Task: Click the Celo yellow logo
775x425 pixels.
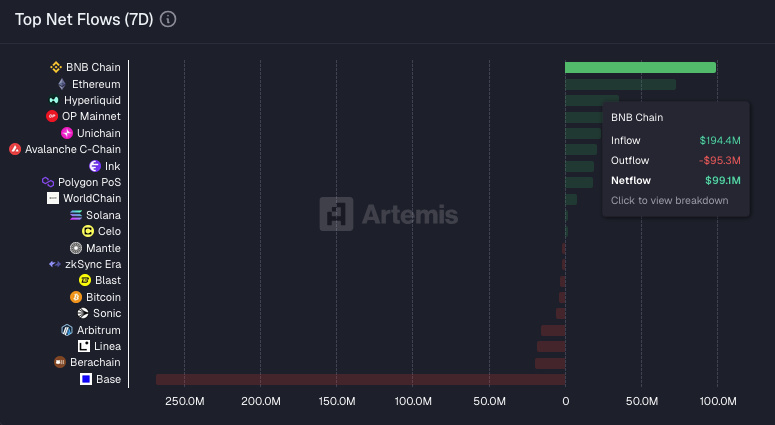Action: click(x=88, y=231)
